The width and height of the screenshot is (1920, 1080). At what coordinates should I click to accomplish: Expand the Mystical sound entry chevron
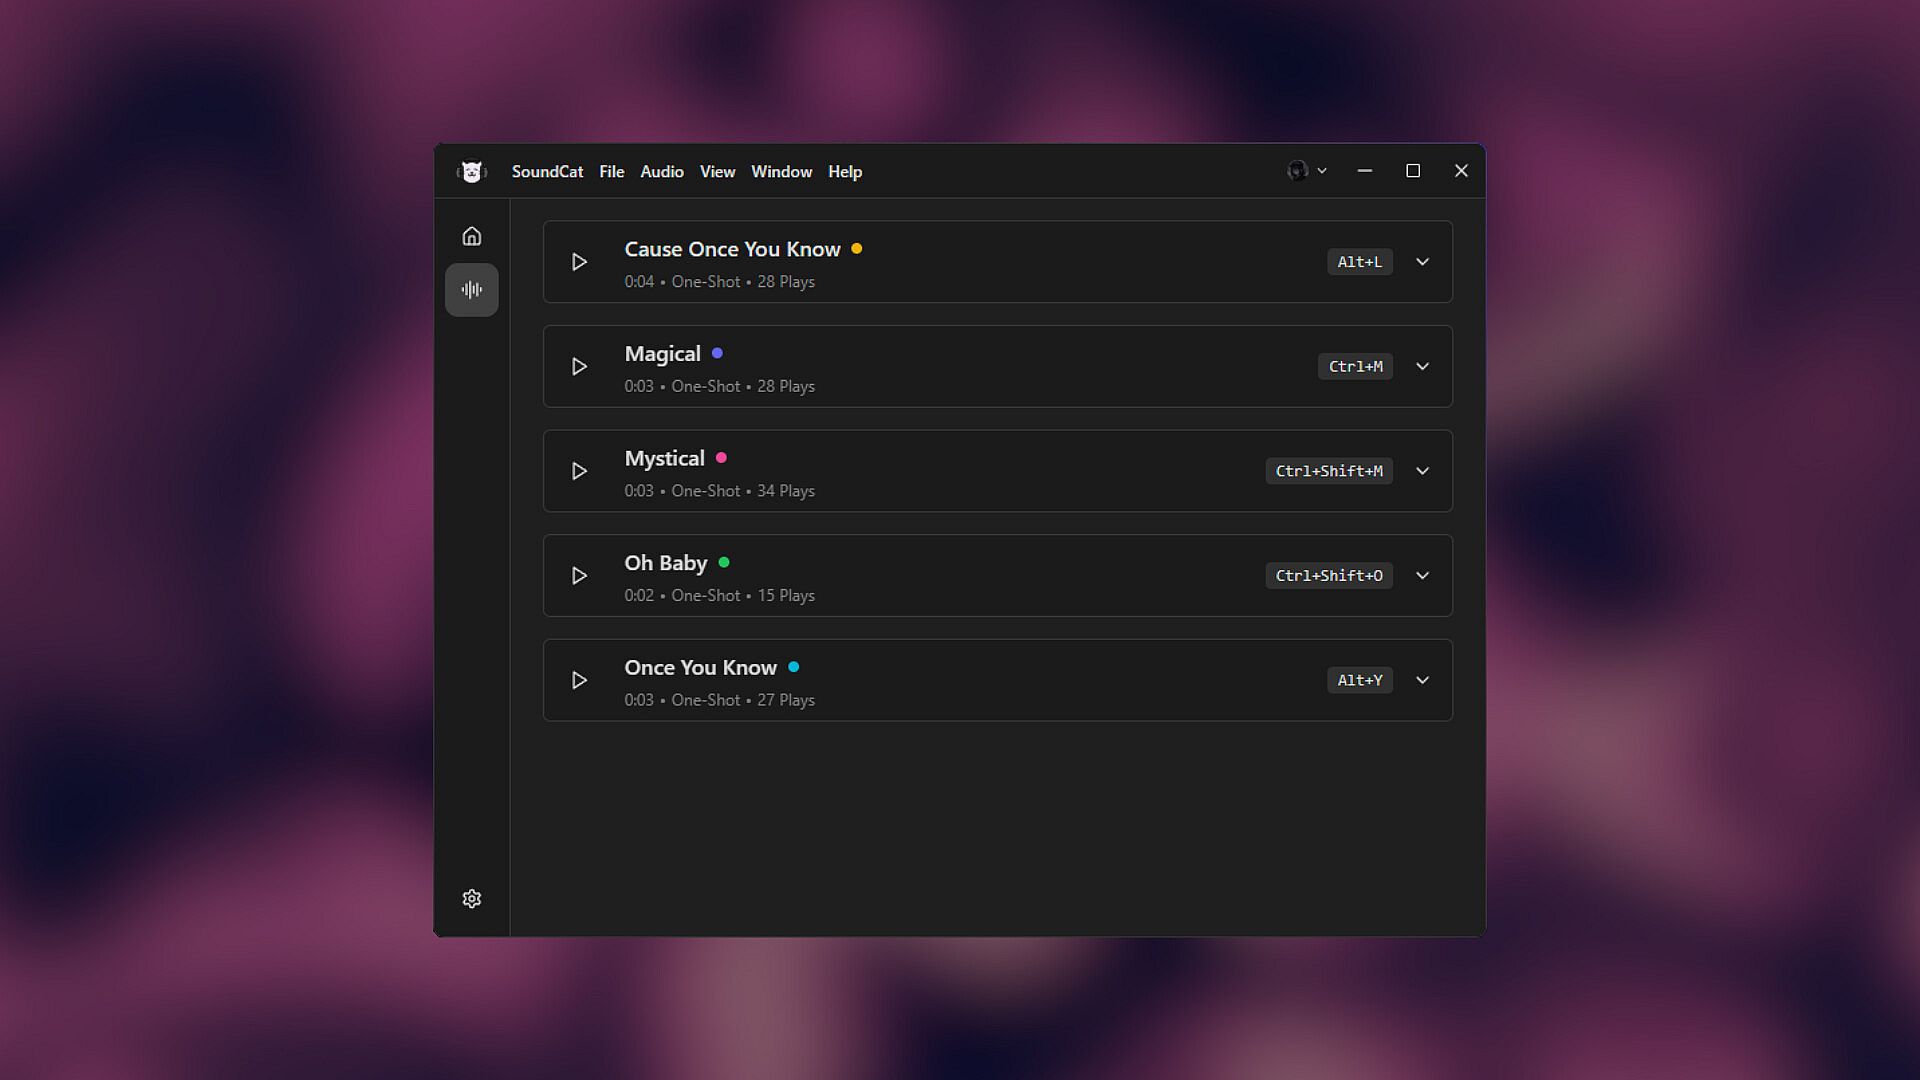tap(1422, 471)
